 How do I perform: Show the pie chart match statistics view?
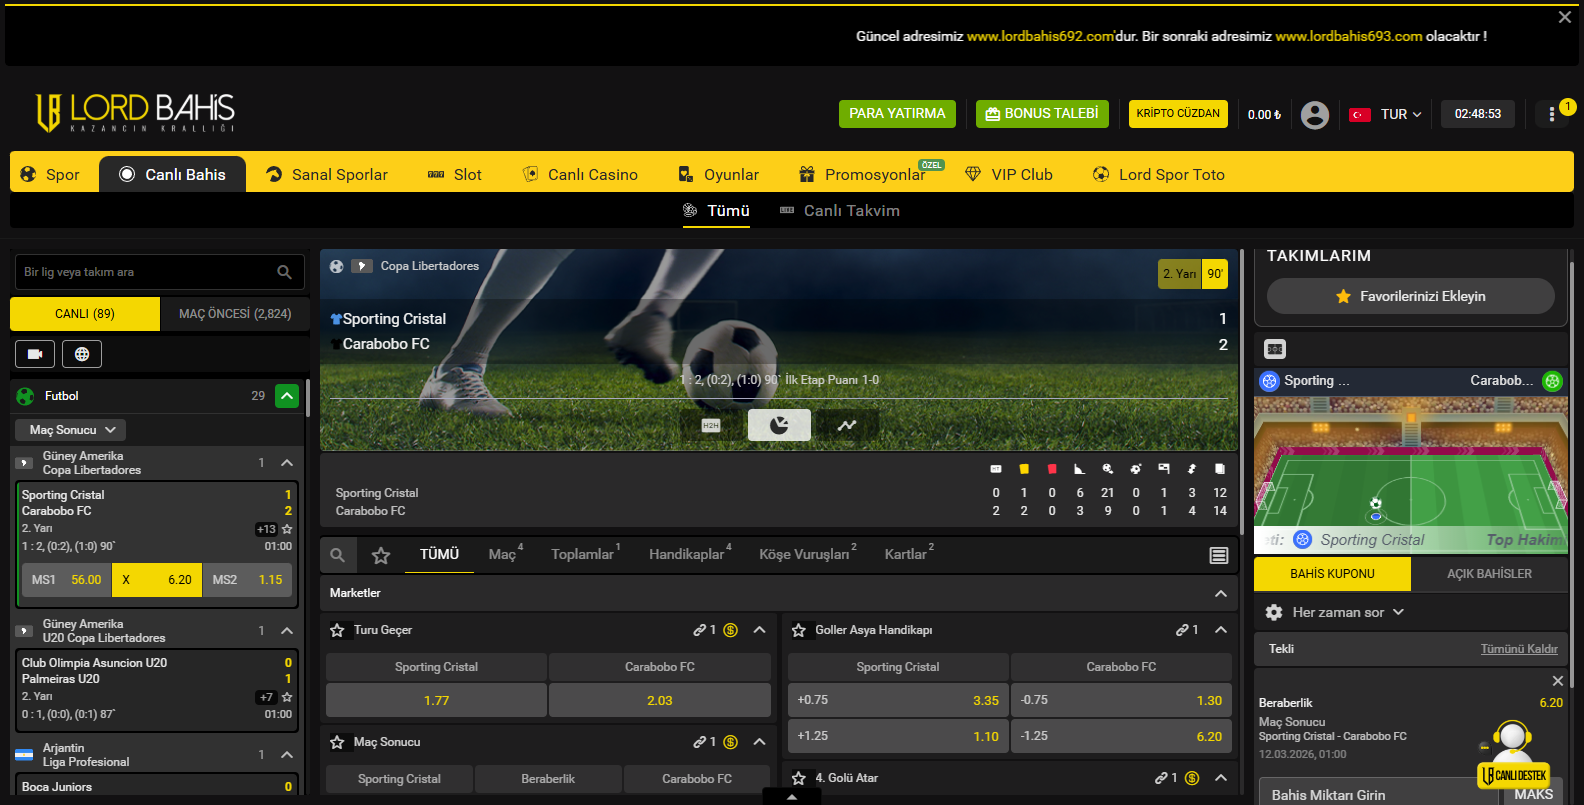click(x=779, y=425)
